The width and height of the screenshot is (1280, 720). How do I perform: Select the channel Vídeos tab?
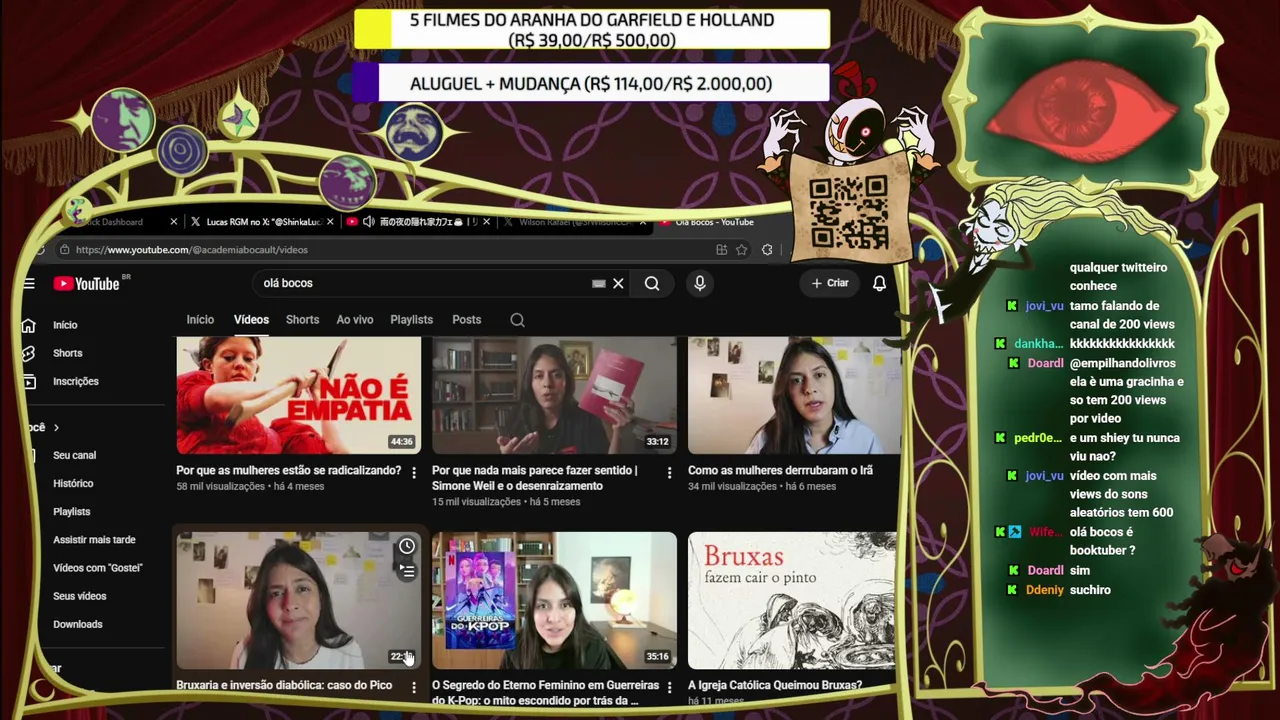pyautogui.click(x=251, y=320)
